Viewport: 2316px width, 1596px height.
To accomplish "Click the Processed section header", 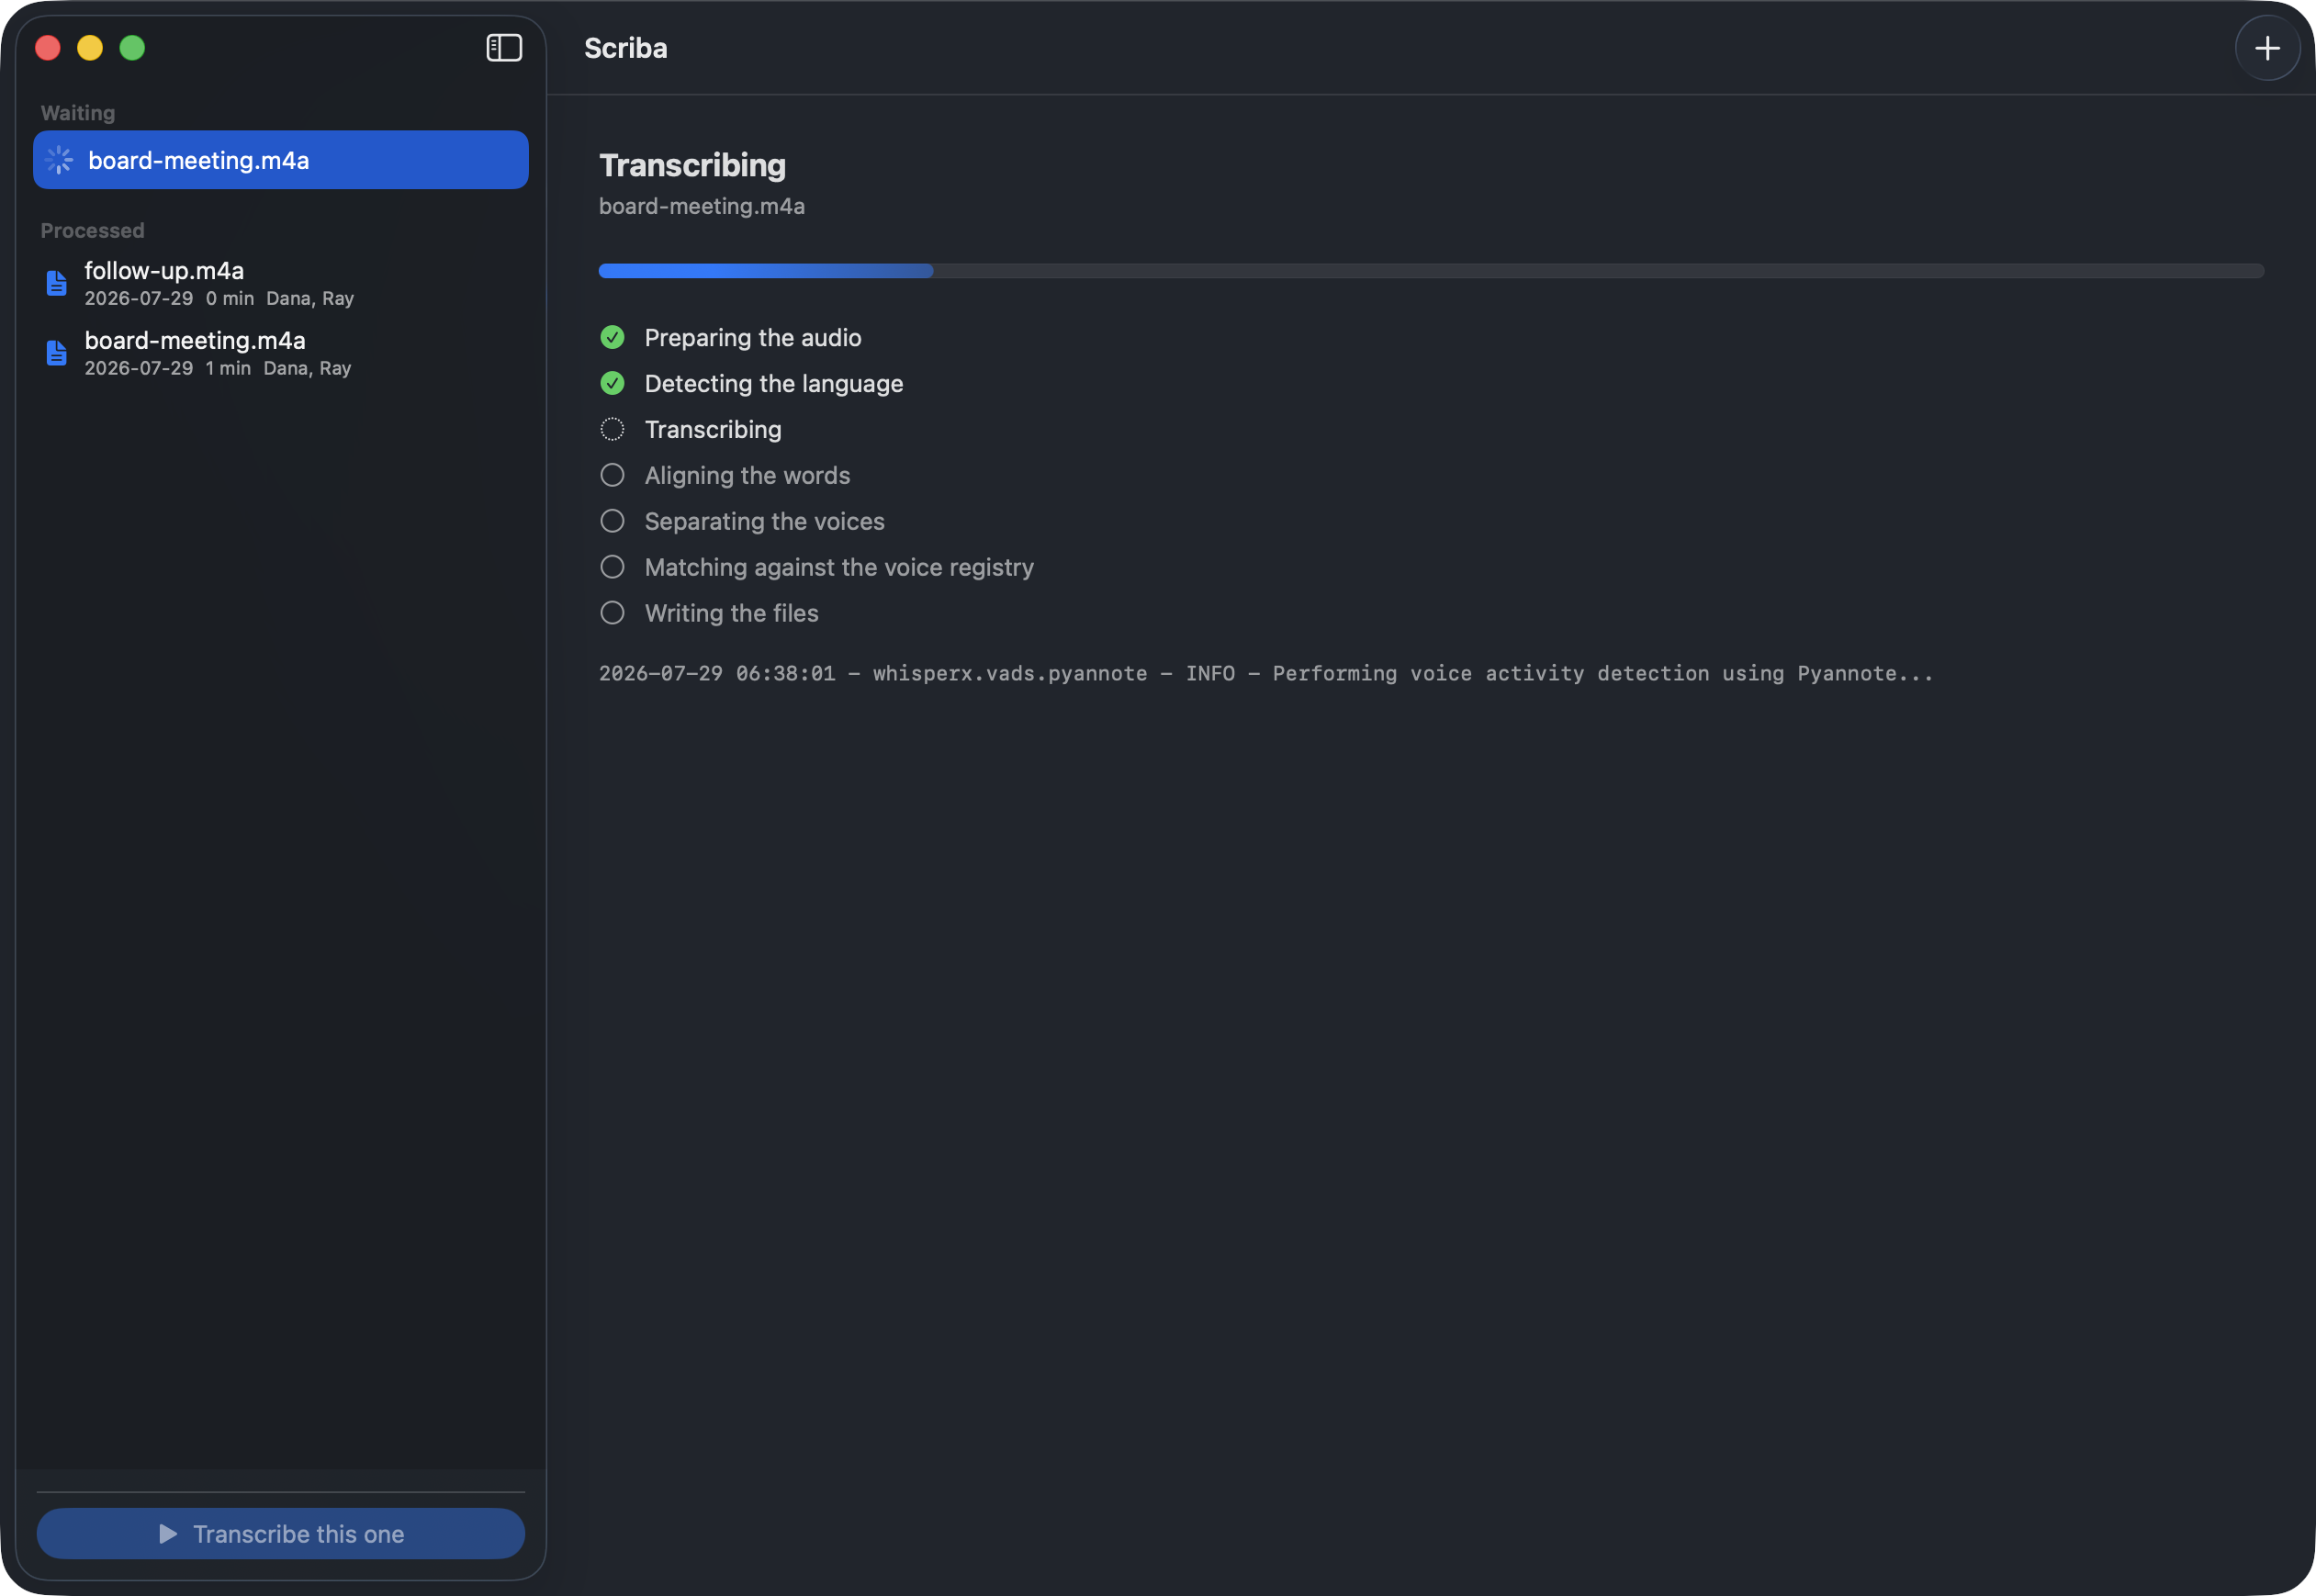I will (92, 231).
